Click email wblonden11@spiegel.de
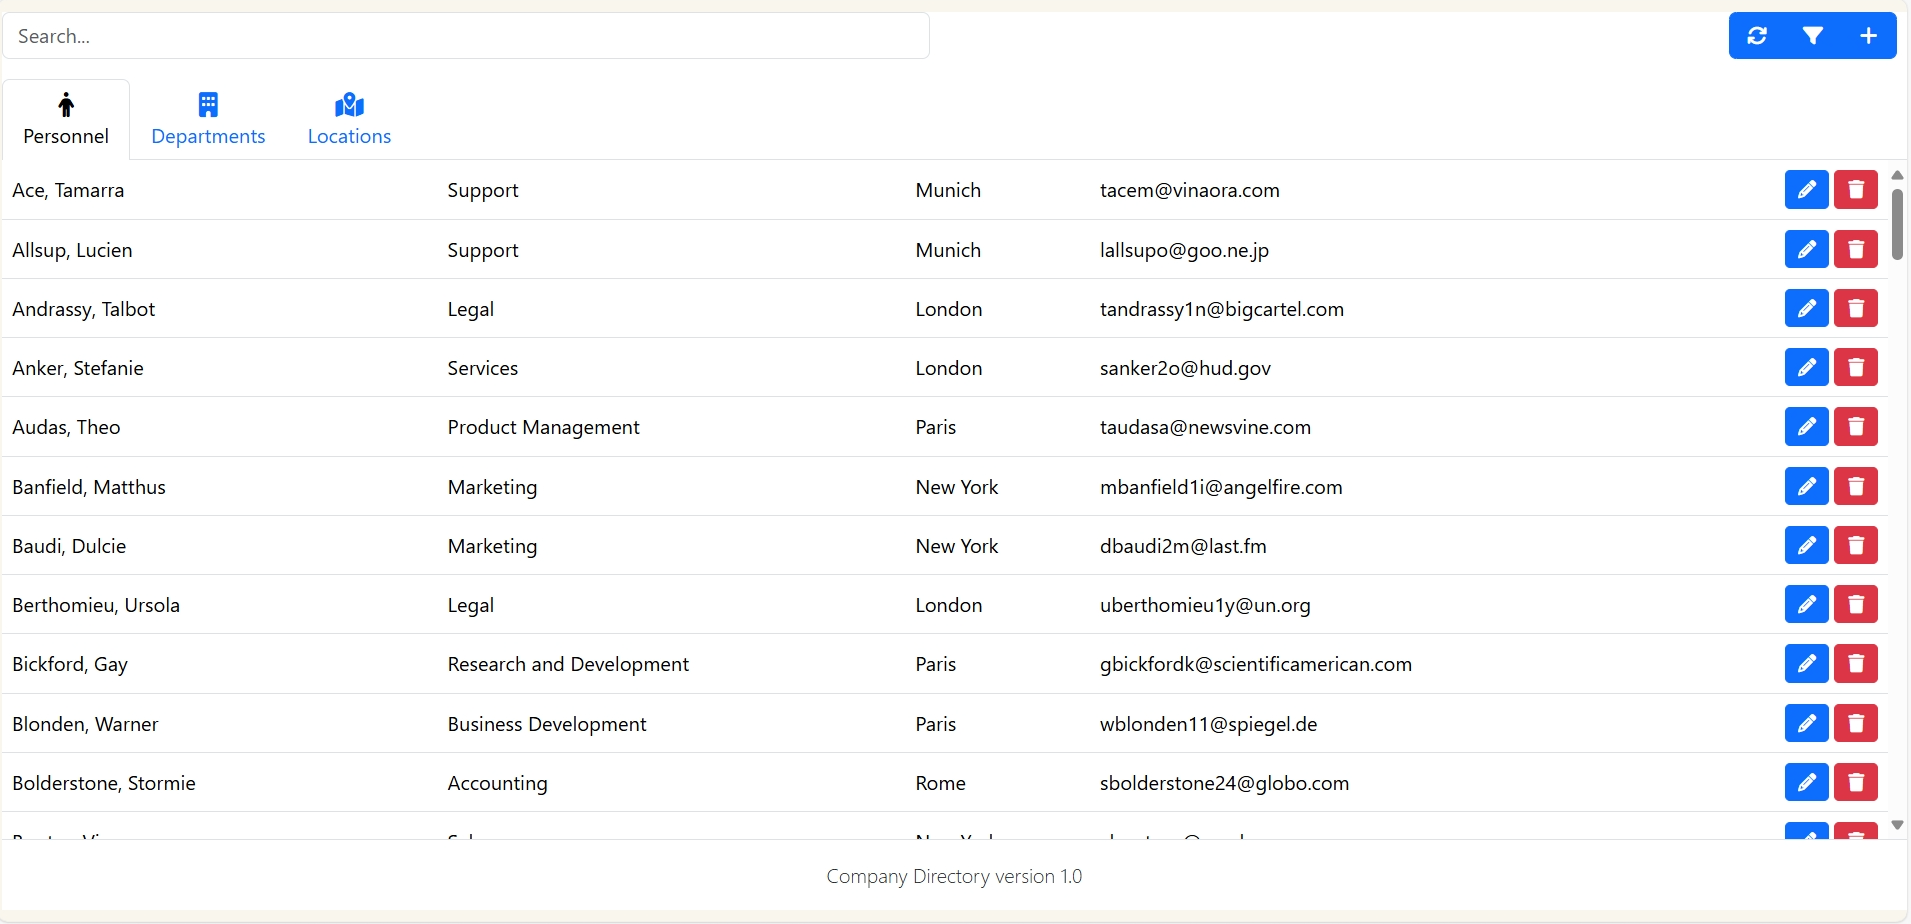Viewport: 1911px width, 924px height. click(1206, 723)
